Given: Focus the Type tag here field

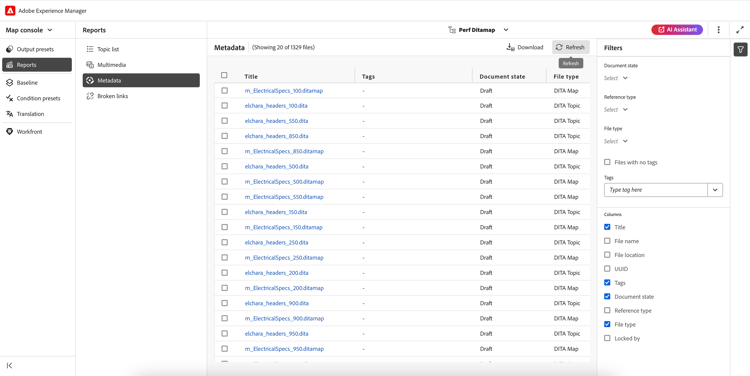Looking at the screenshot, I should 656,190.
